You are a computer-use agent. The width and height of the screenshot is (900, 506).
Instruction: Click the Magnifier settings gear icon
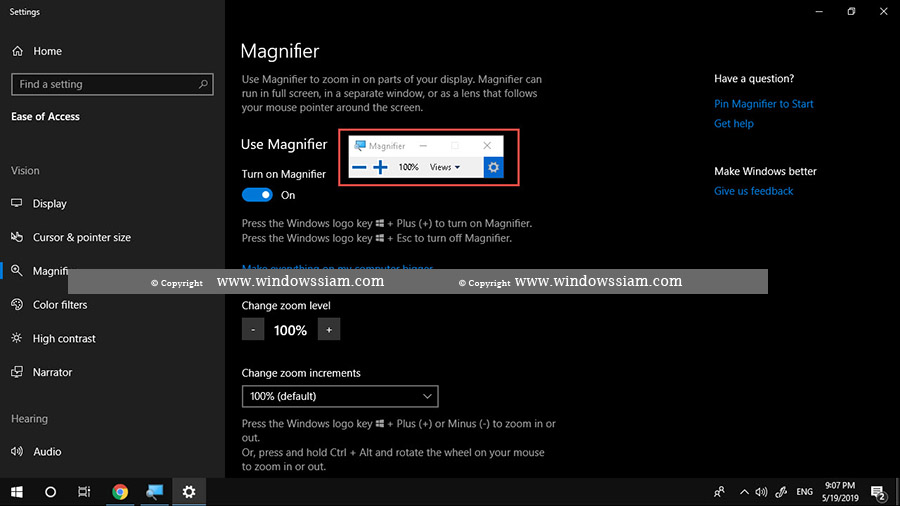coord(493,167)
